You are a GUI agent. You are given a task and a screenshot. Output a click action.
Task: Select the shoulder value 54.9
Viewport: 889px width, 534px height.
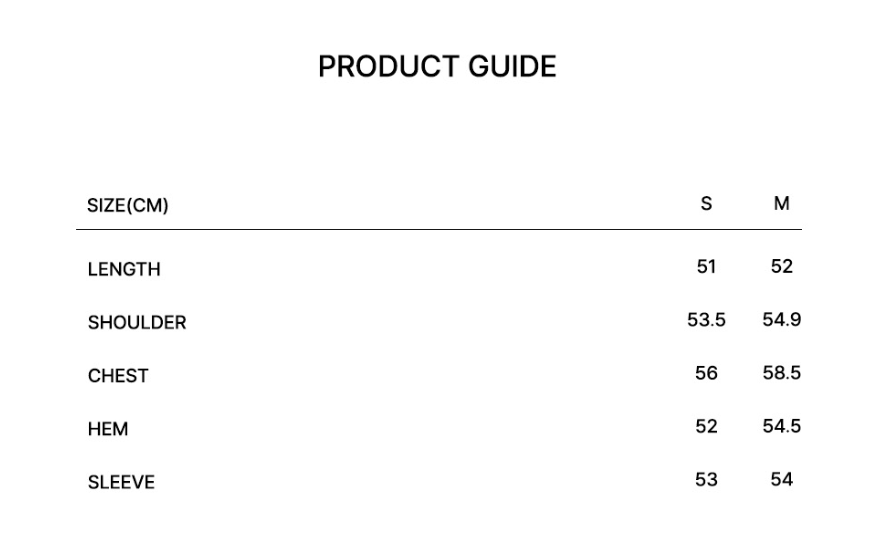782,320
